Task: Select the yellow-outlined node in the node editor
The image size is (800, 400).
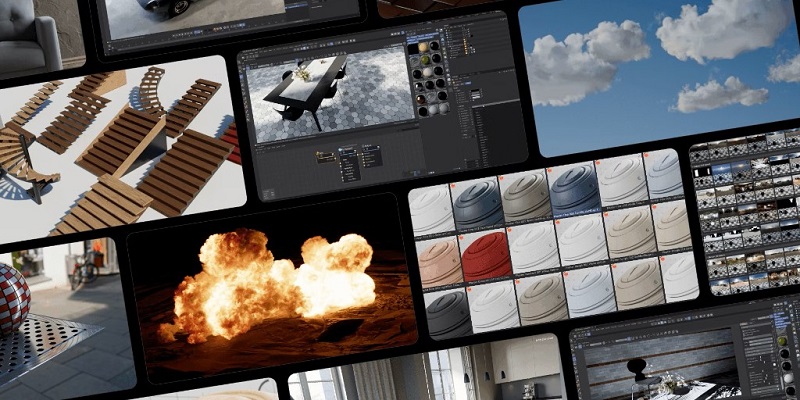Action: click(325, 158)
